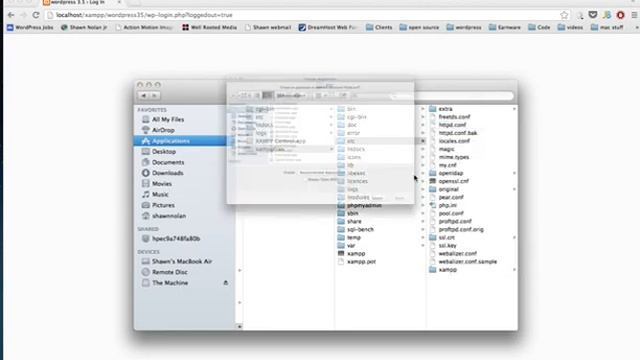Open the open source bookmarks folder
Screen dimensions: 640x360
[x=419, y=27]
